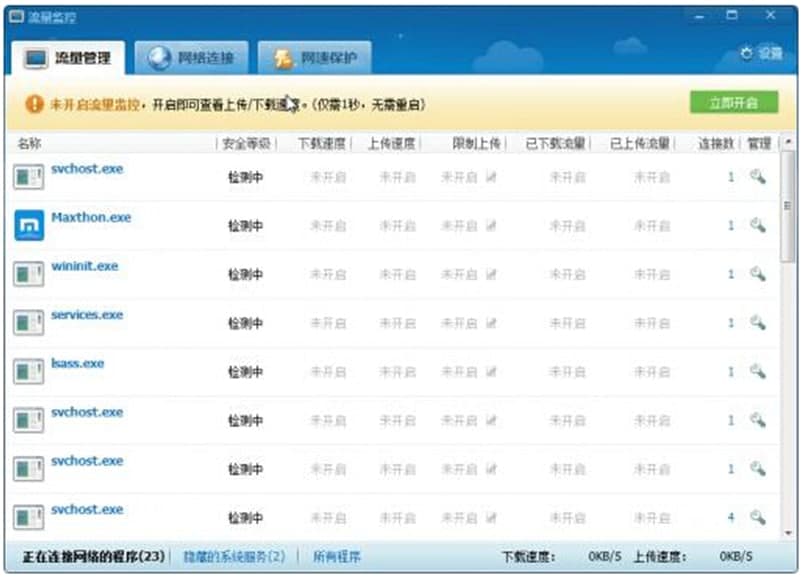
Task: Select lsass.exe process name
Action: tap(77, 364)
